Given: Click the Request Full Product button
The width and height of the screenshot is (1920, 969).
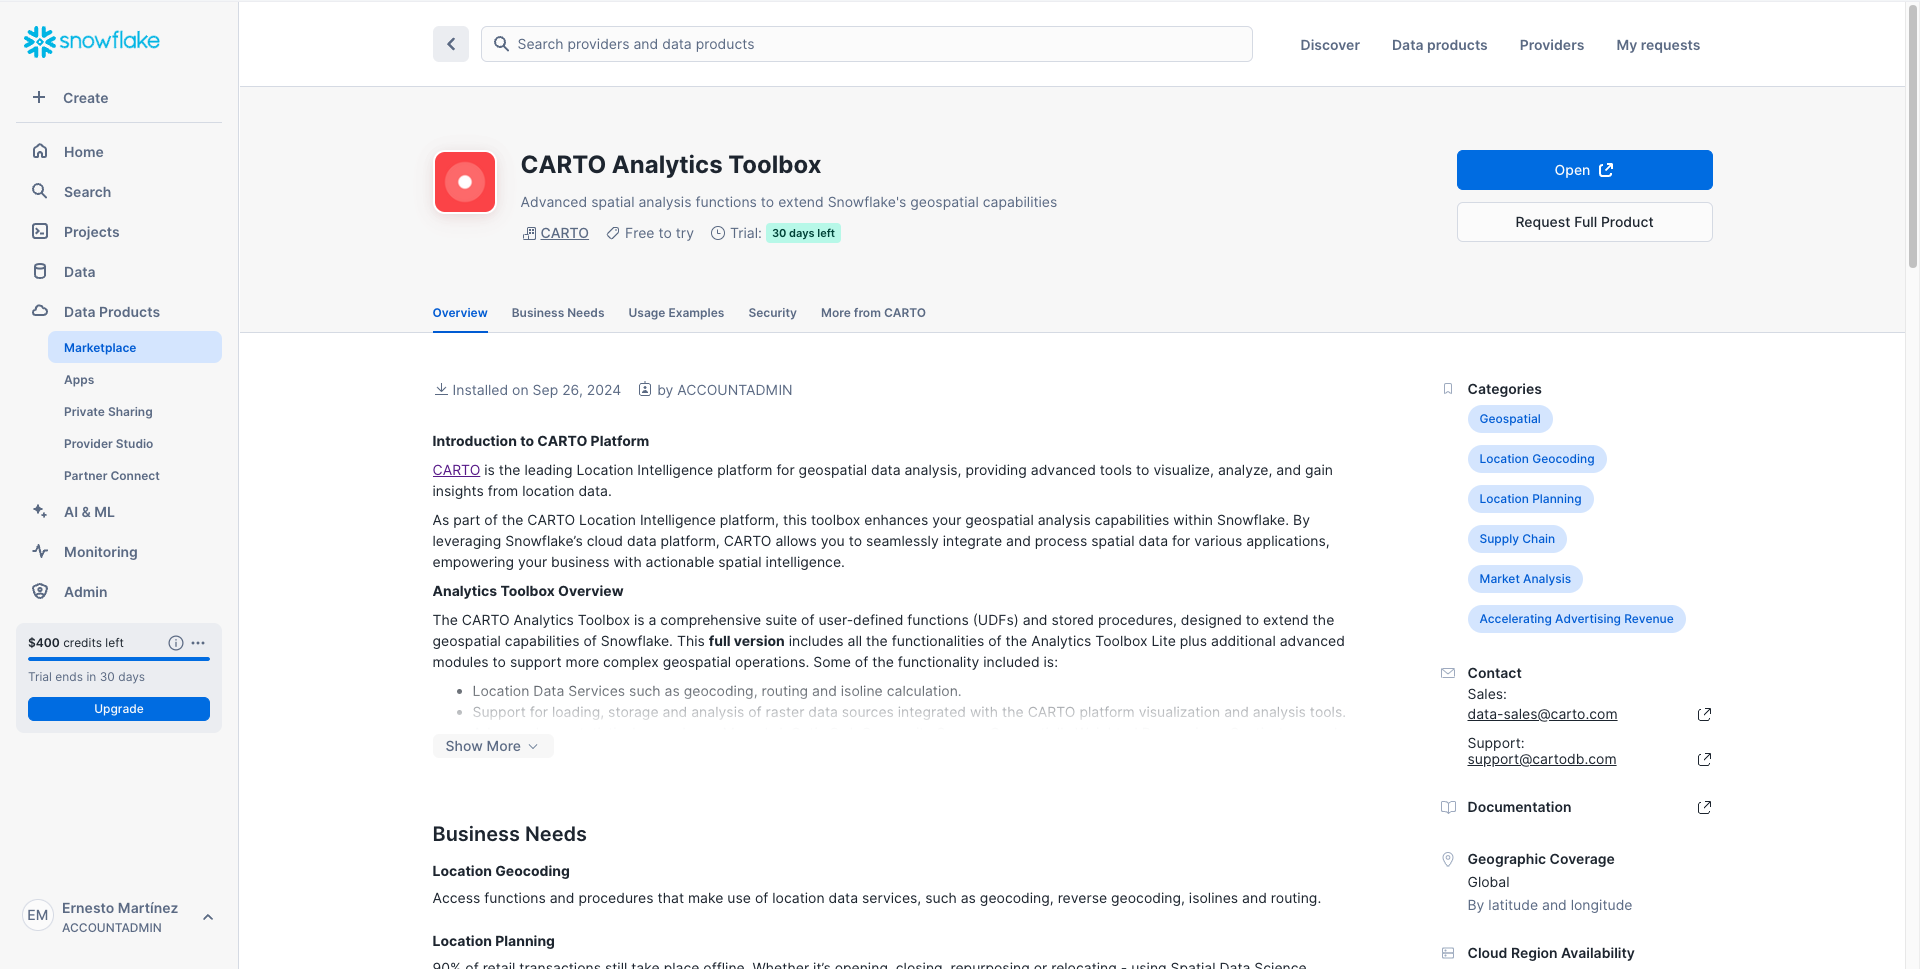Looking at the screenshot, I should pyautogui.click(x=1584, y=222).
